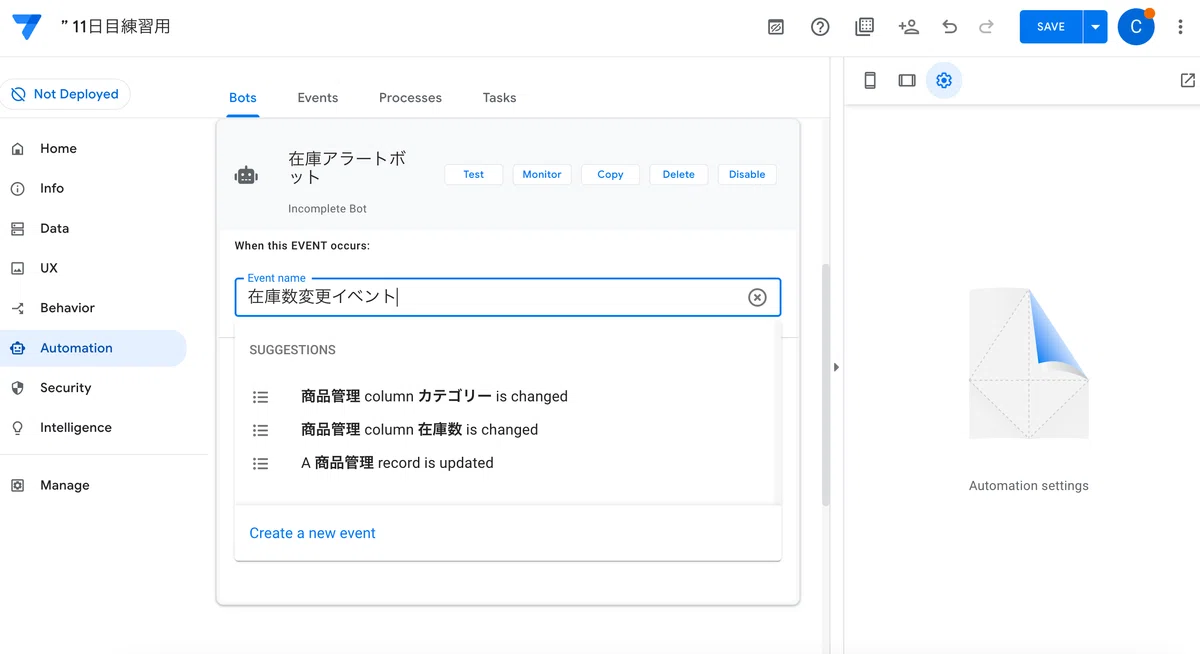
Task: Collapse the preview panel arrow
Action: 836,367
